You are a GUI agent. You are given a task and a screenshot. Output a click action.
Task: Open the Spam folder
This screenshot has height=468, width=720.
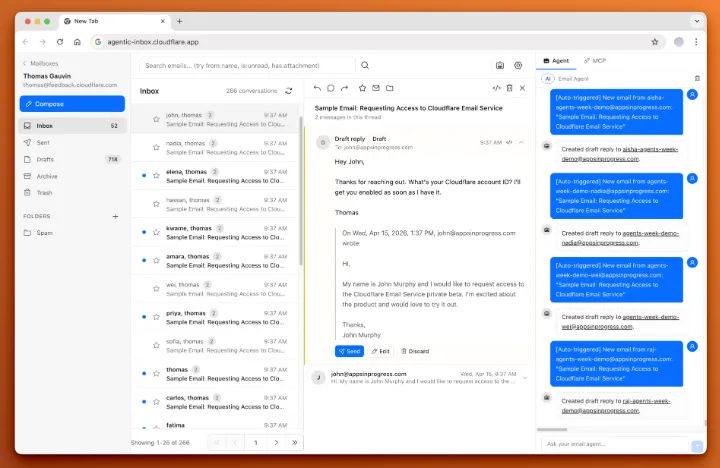72,233
